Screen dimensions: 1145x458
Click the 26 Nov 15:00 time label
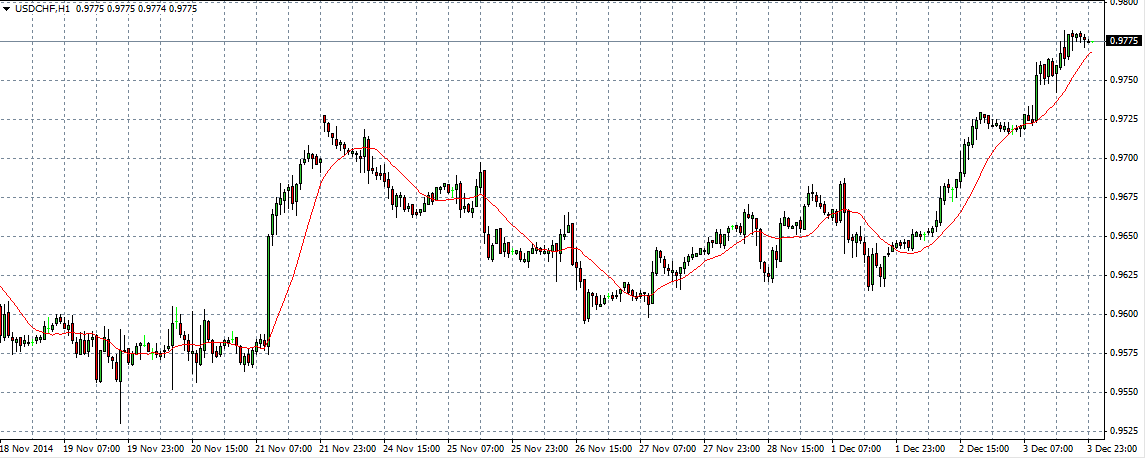604,449
